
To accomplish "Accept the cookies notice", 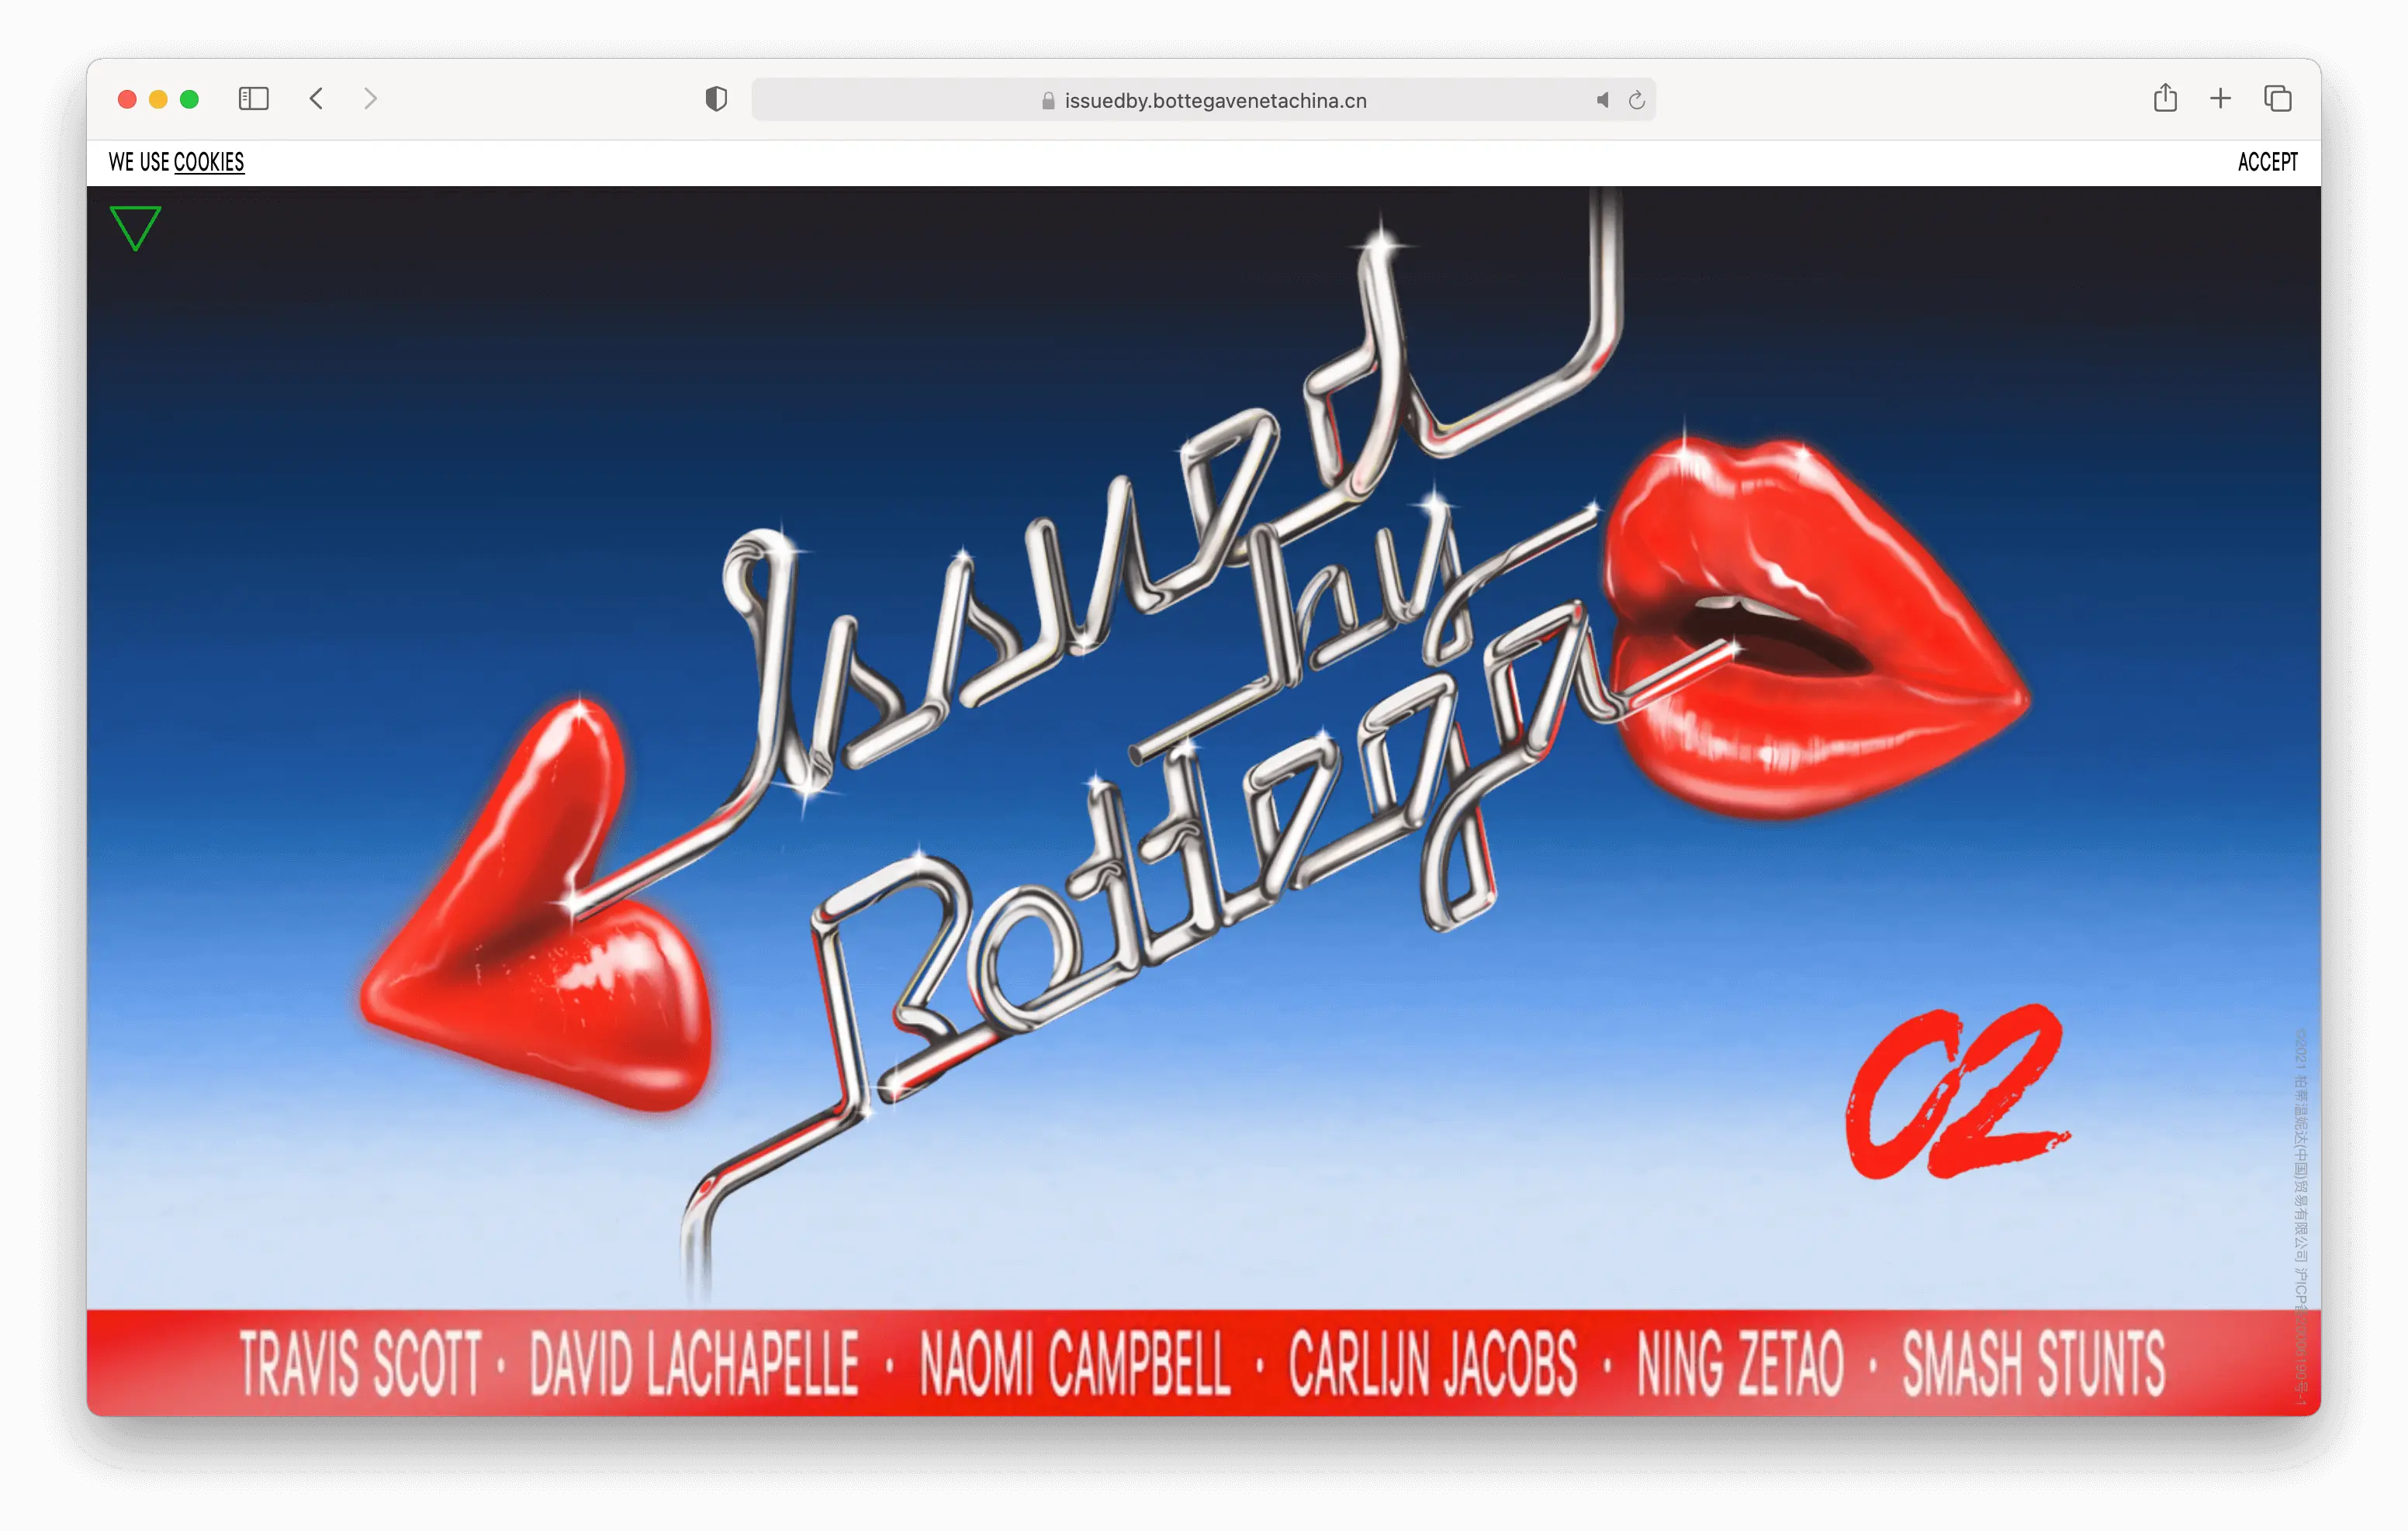I will 2267,162.
